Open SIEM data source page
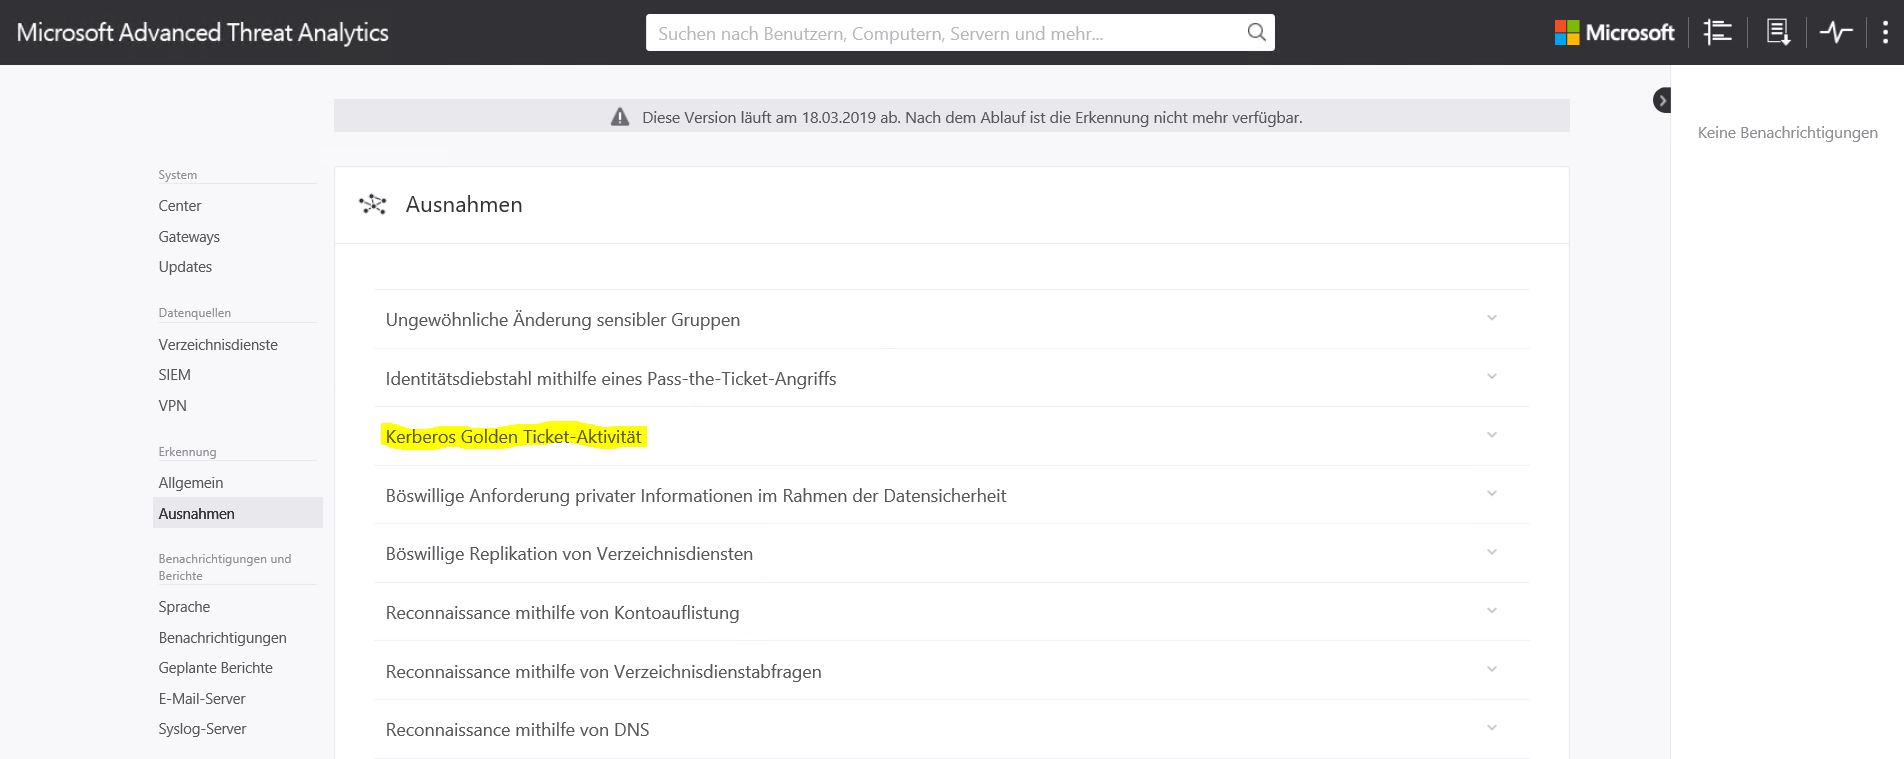 point(174,375)
